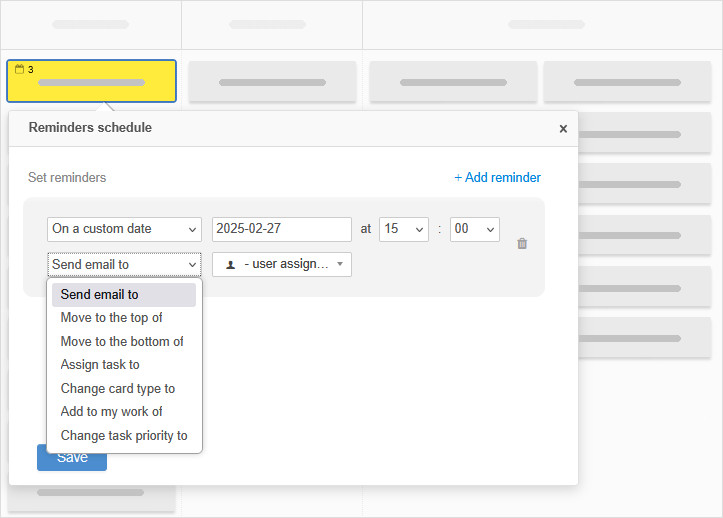Select the yellow highlighted card
Viewport: 723px width, 518px height.
(91, 81)
